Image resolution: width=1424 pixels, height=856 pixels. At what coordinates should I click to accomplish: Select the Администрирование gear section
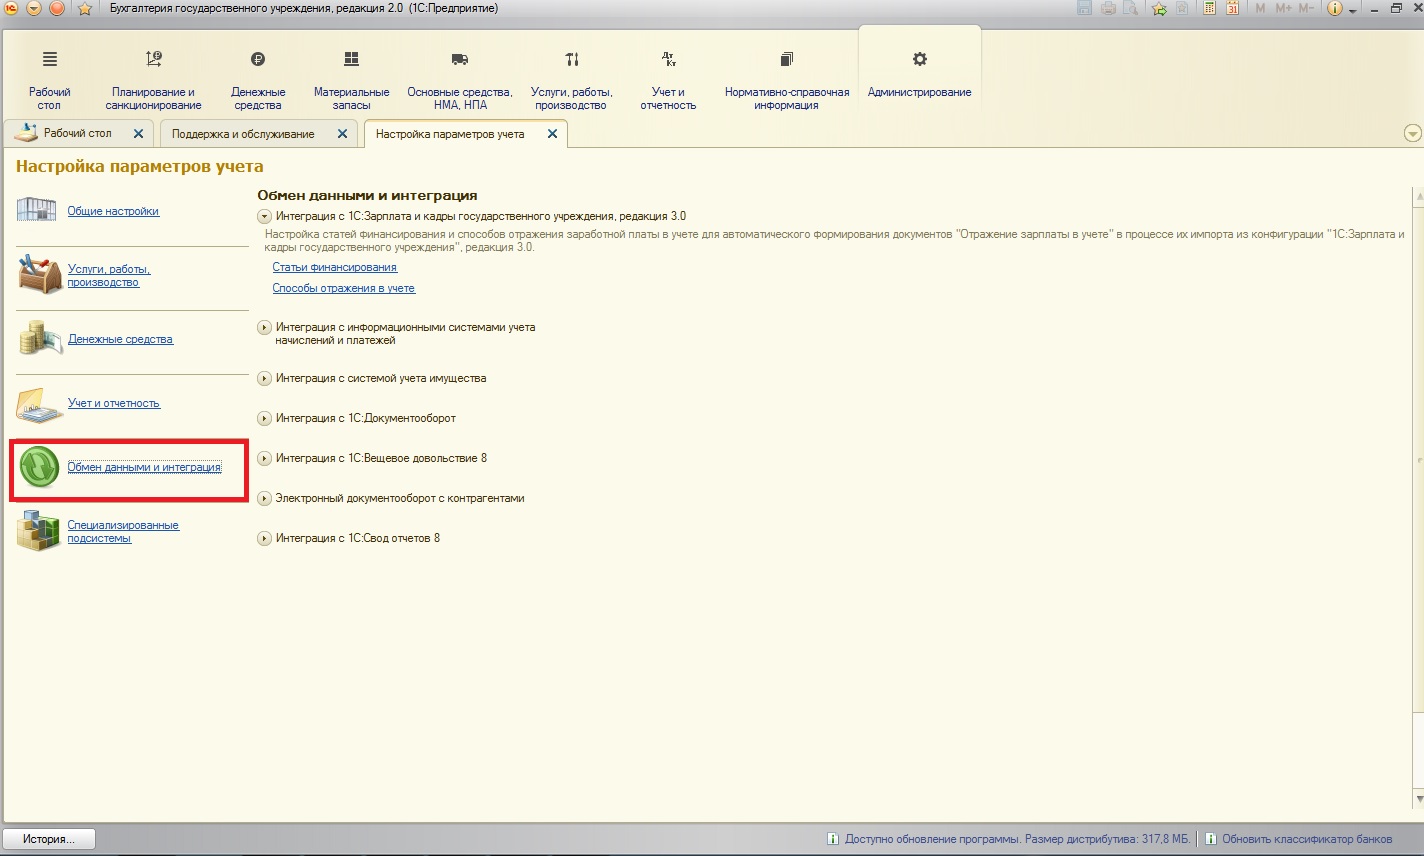[920, 72]
